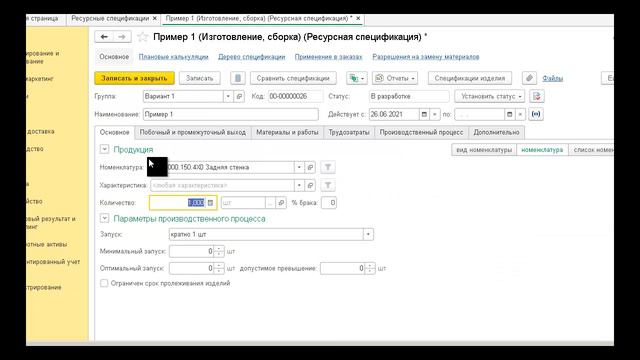Open the Характеристика link icon
Screen dimensions: 640x360
click(310, 185)
